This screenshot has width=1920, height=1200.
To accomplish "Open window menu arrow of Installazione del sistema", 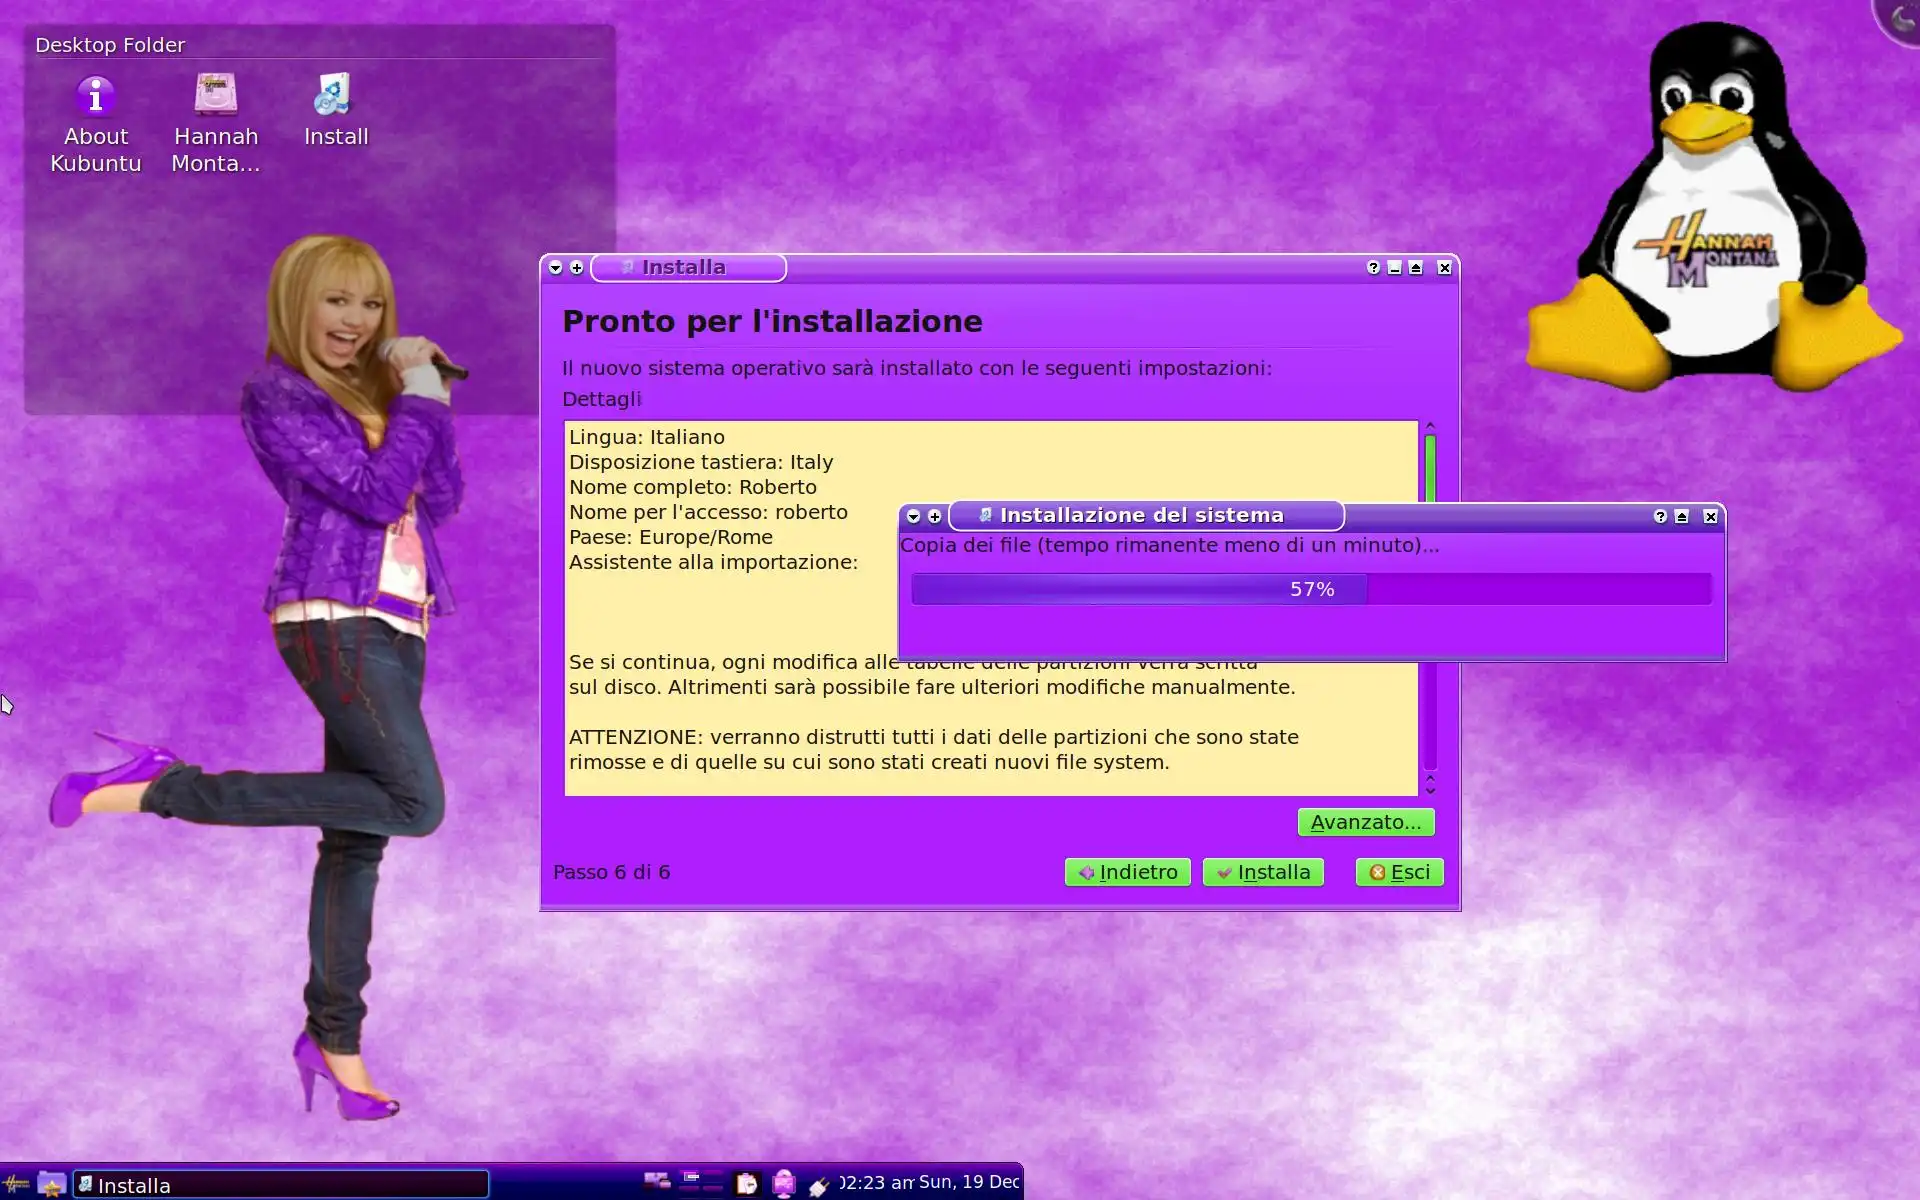I will (913, 517).
